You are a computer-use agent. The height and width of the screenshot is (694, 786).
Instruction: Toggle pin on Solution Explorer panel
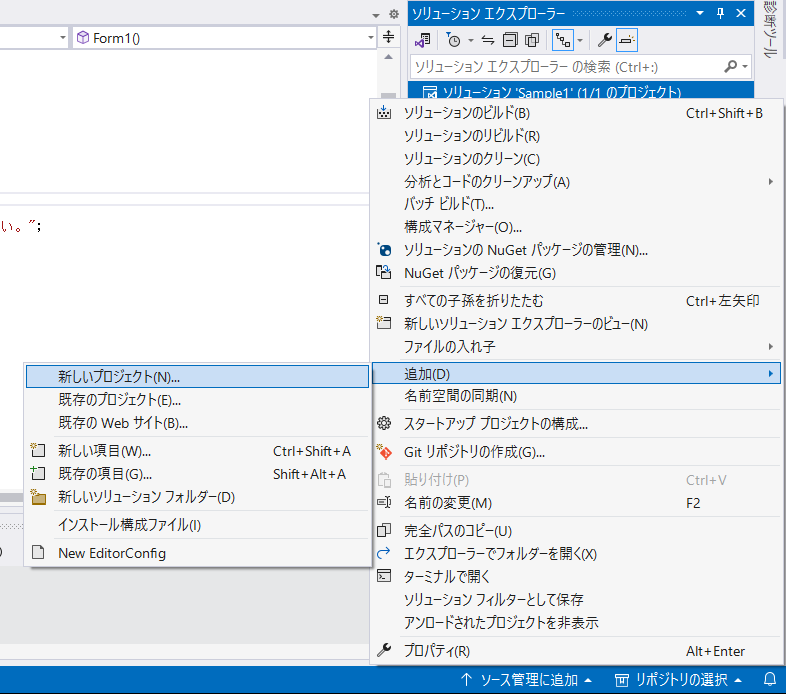[720, 13]
